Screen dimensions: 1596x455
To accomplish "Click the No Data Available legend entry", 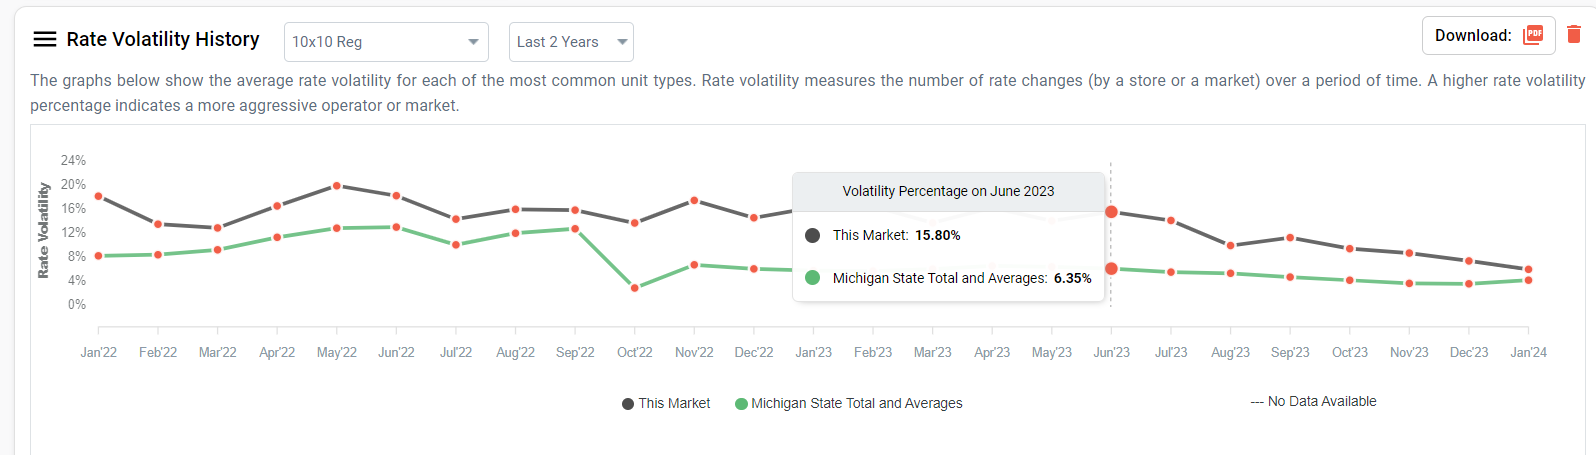I will pos(1313,401).
